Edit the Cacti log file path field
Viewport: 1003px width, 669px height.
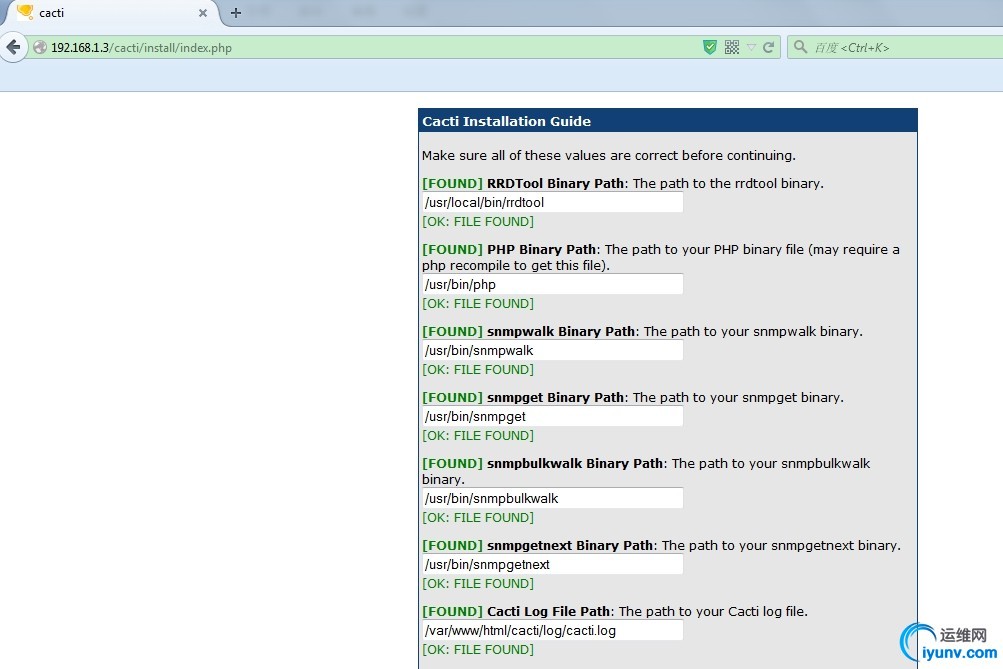pyautogui.click(x=552, y=630)
